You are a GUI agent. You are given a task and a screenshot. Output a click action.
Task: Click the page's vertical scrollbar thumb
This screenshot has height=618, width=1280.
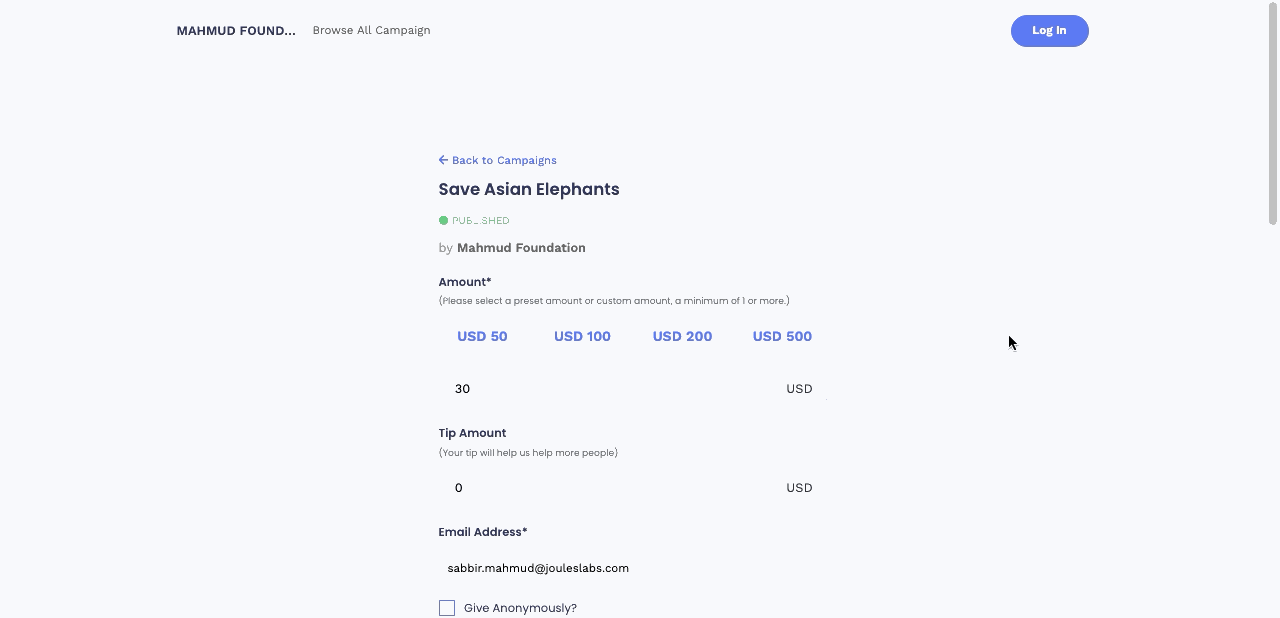pos(1273,113)
